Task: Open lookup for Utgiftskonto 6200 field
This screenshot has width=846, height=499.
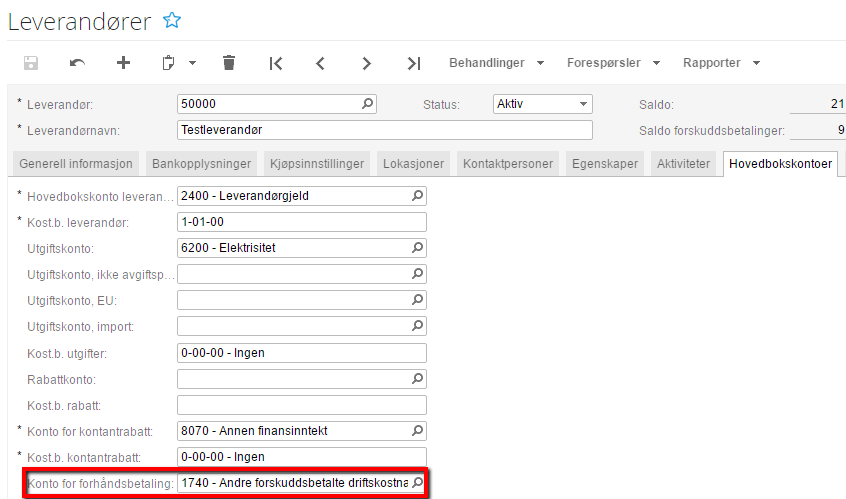Action: 417,248
